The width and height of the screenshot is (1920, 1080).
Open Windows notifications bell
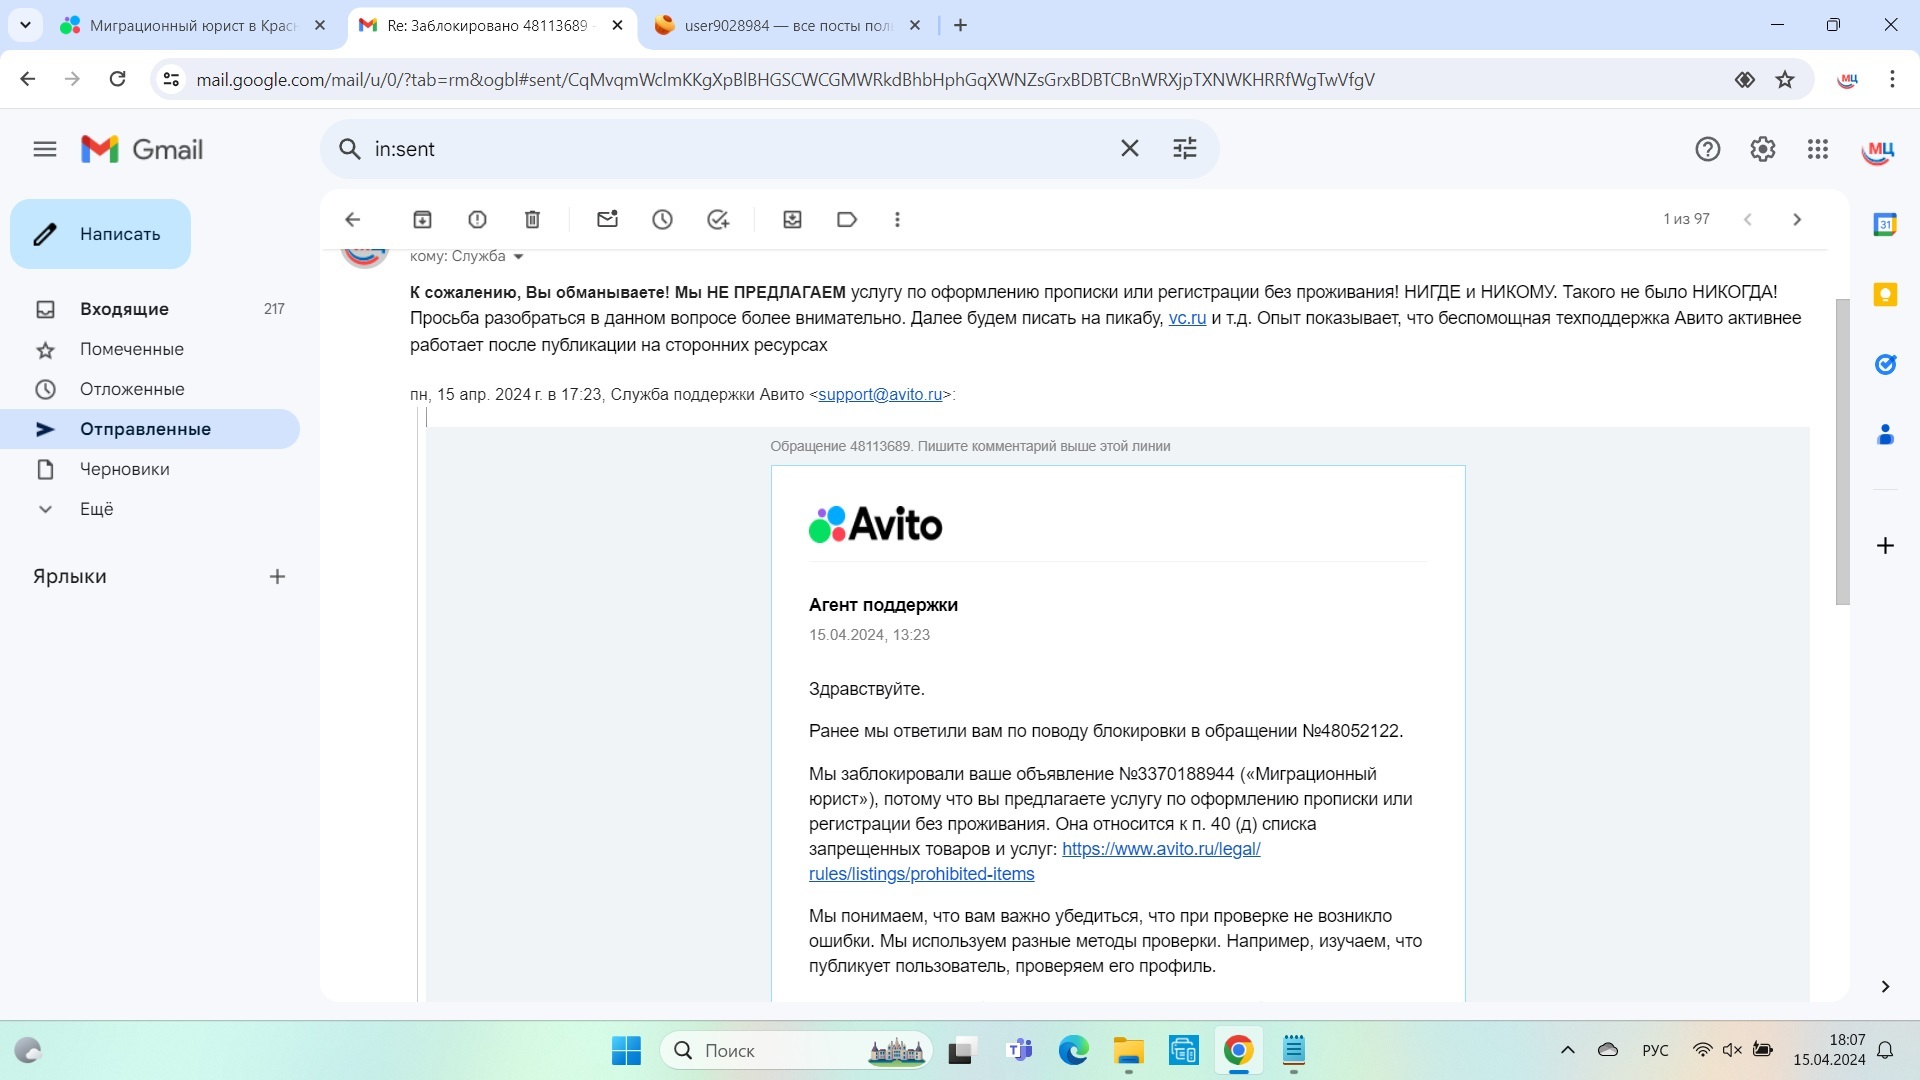[1885, 1050]
